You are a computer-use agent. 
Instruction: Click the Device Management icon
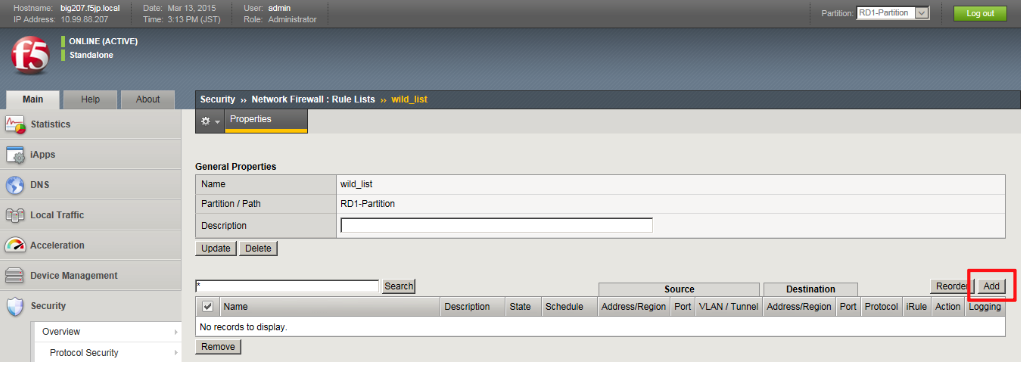[15, 275]
